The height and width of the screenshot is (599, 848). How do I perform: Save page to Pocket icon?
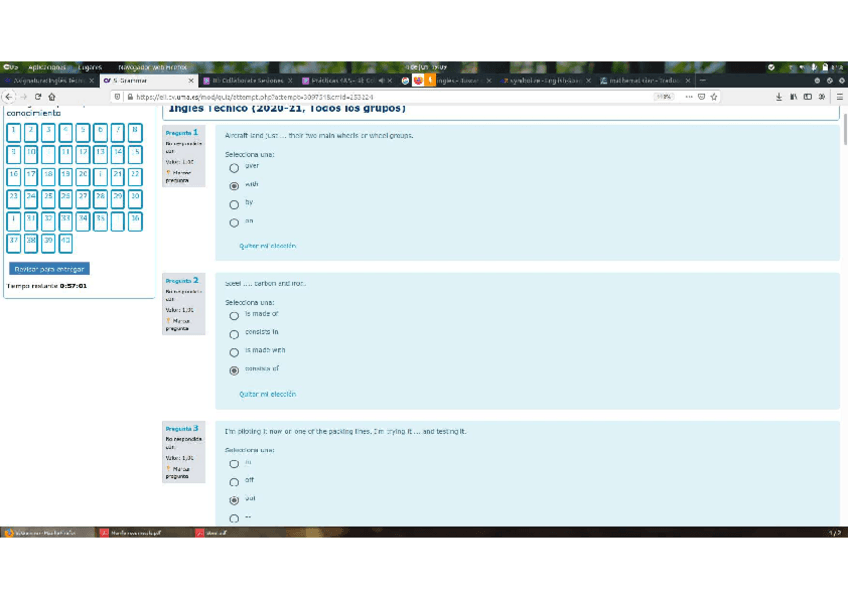click(701, 97)
